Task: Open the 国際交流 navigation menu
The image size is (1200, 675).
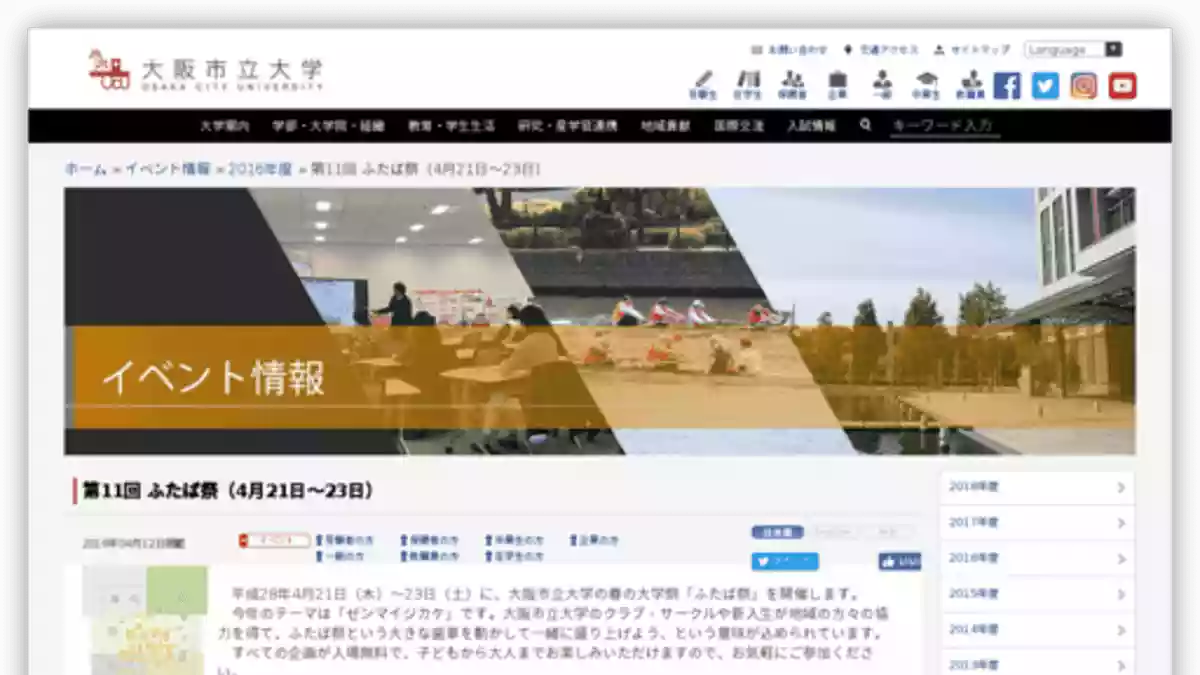Action: (739, 127)
